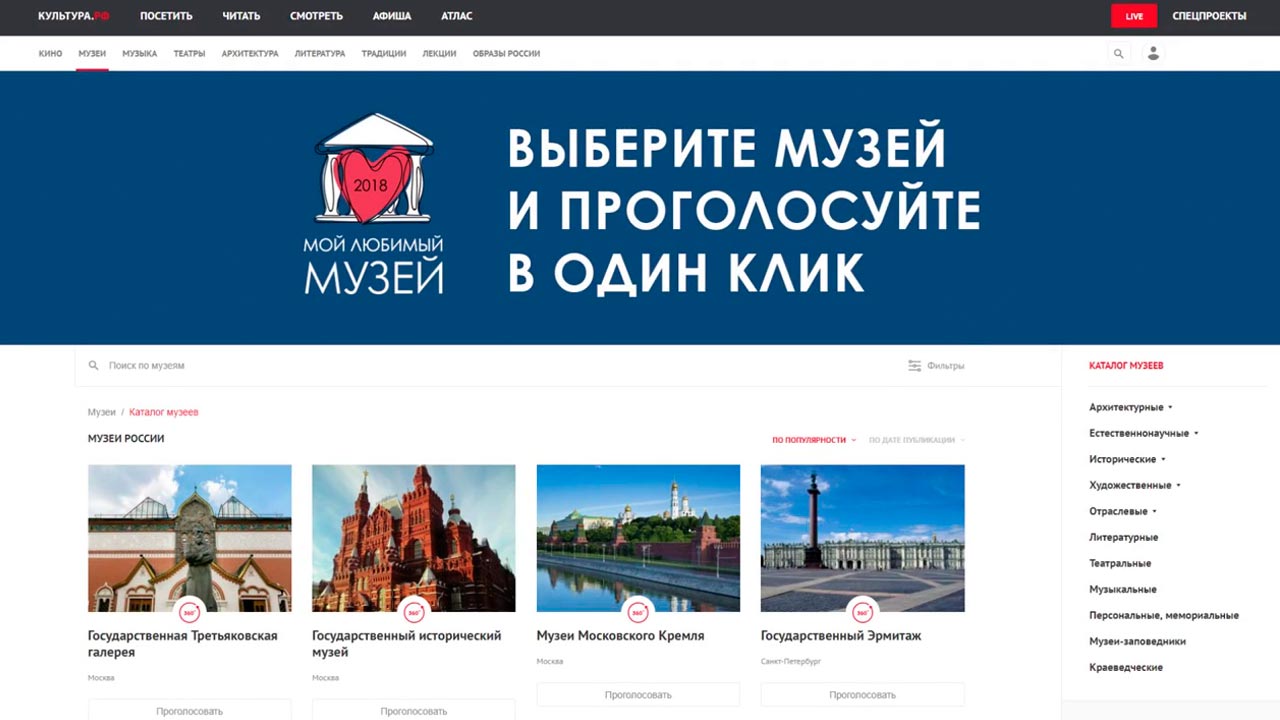Open the Фильтры label
Screen dimensions: 1280x720
(x=946, y=366)
